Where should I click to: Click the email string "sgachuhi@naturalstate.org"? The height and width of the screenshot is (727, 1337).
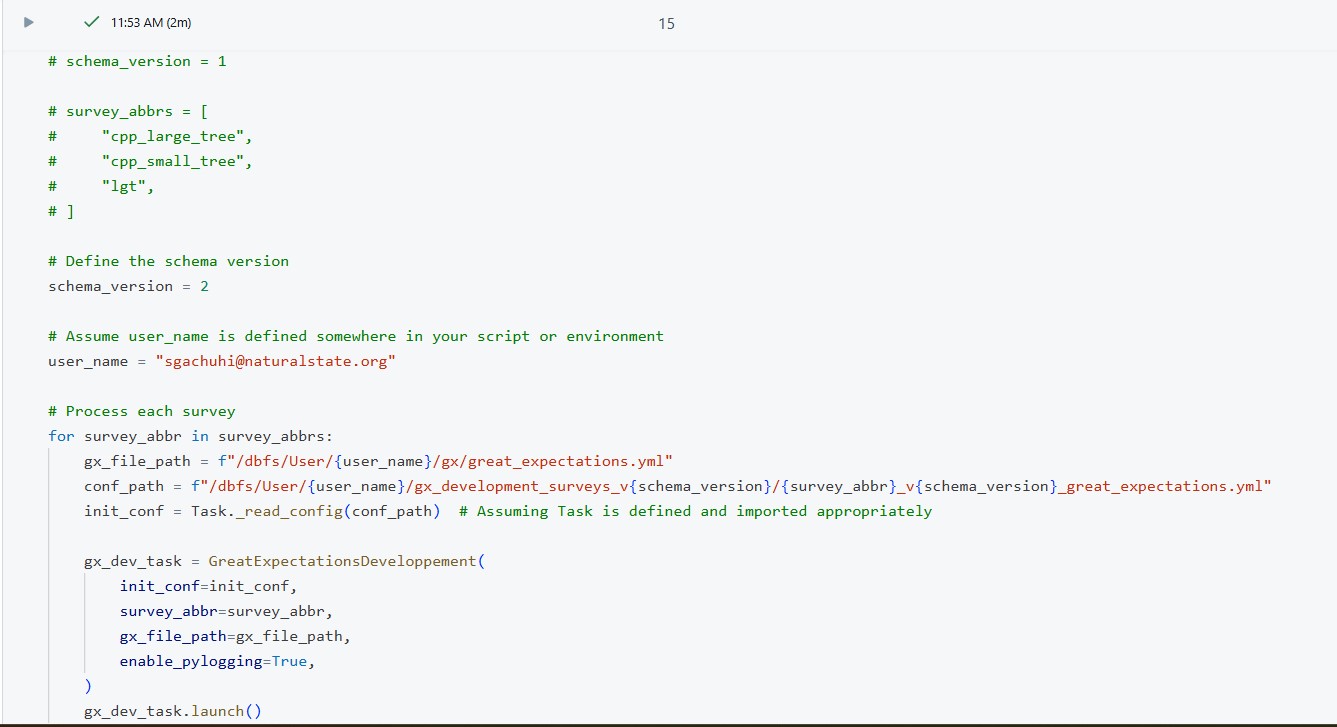[x=276, y=361]
